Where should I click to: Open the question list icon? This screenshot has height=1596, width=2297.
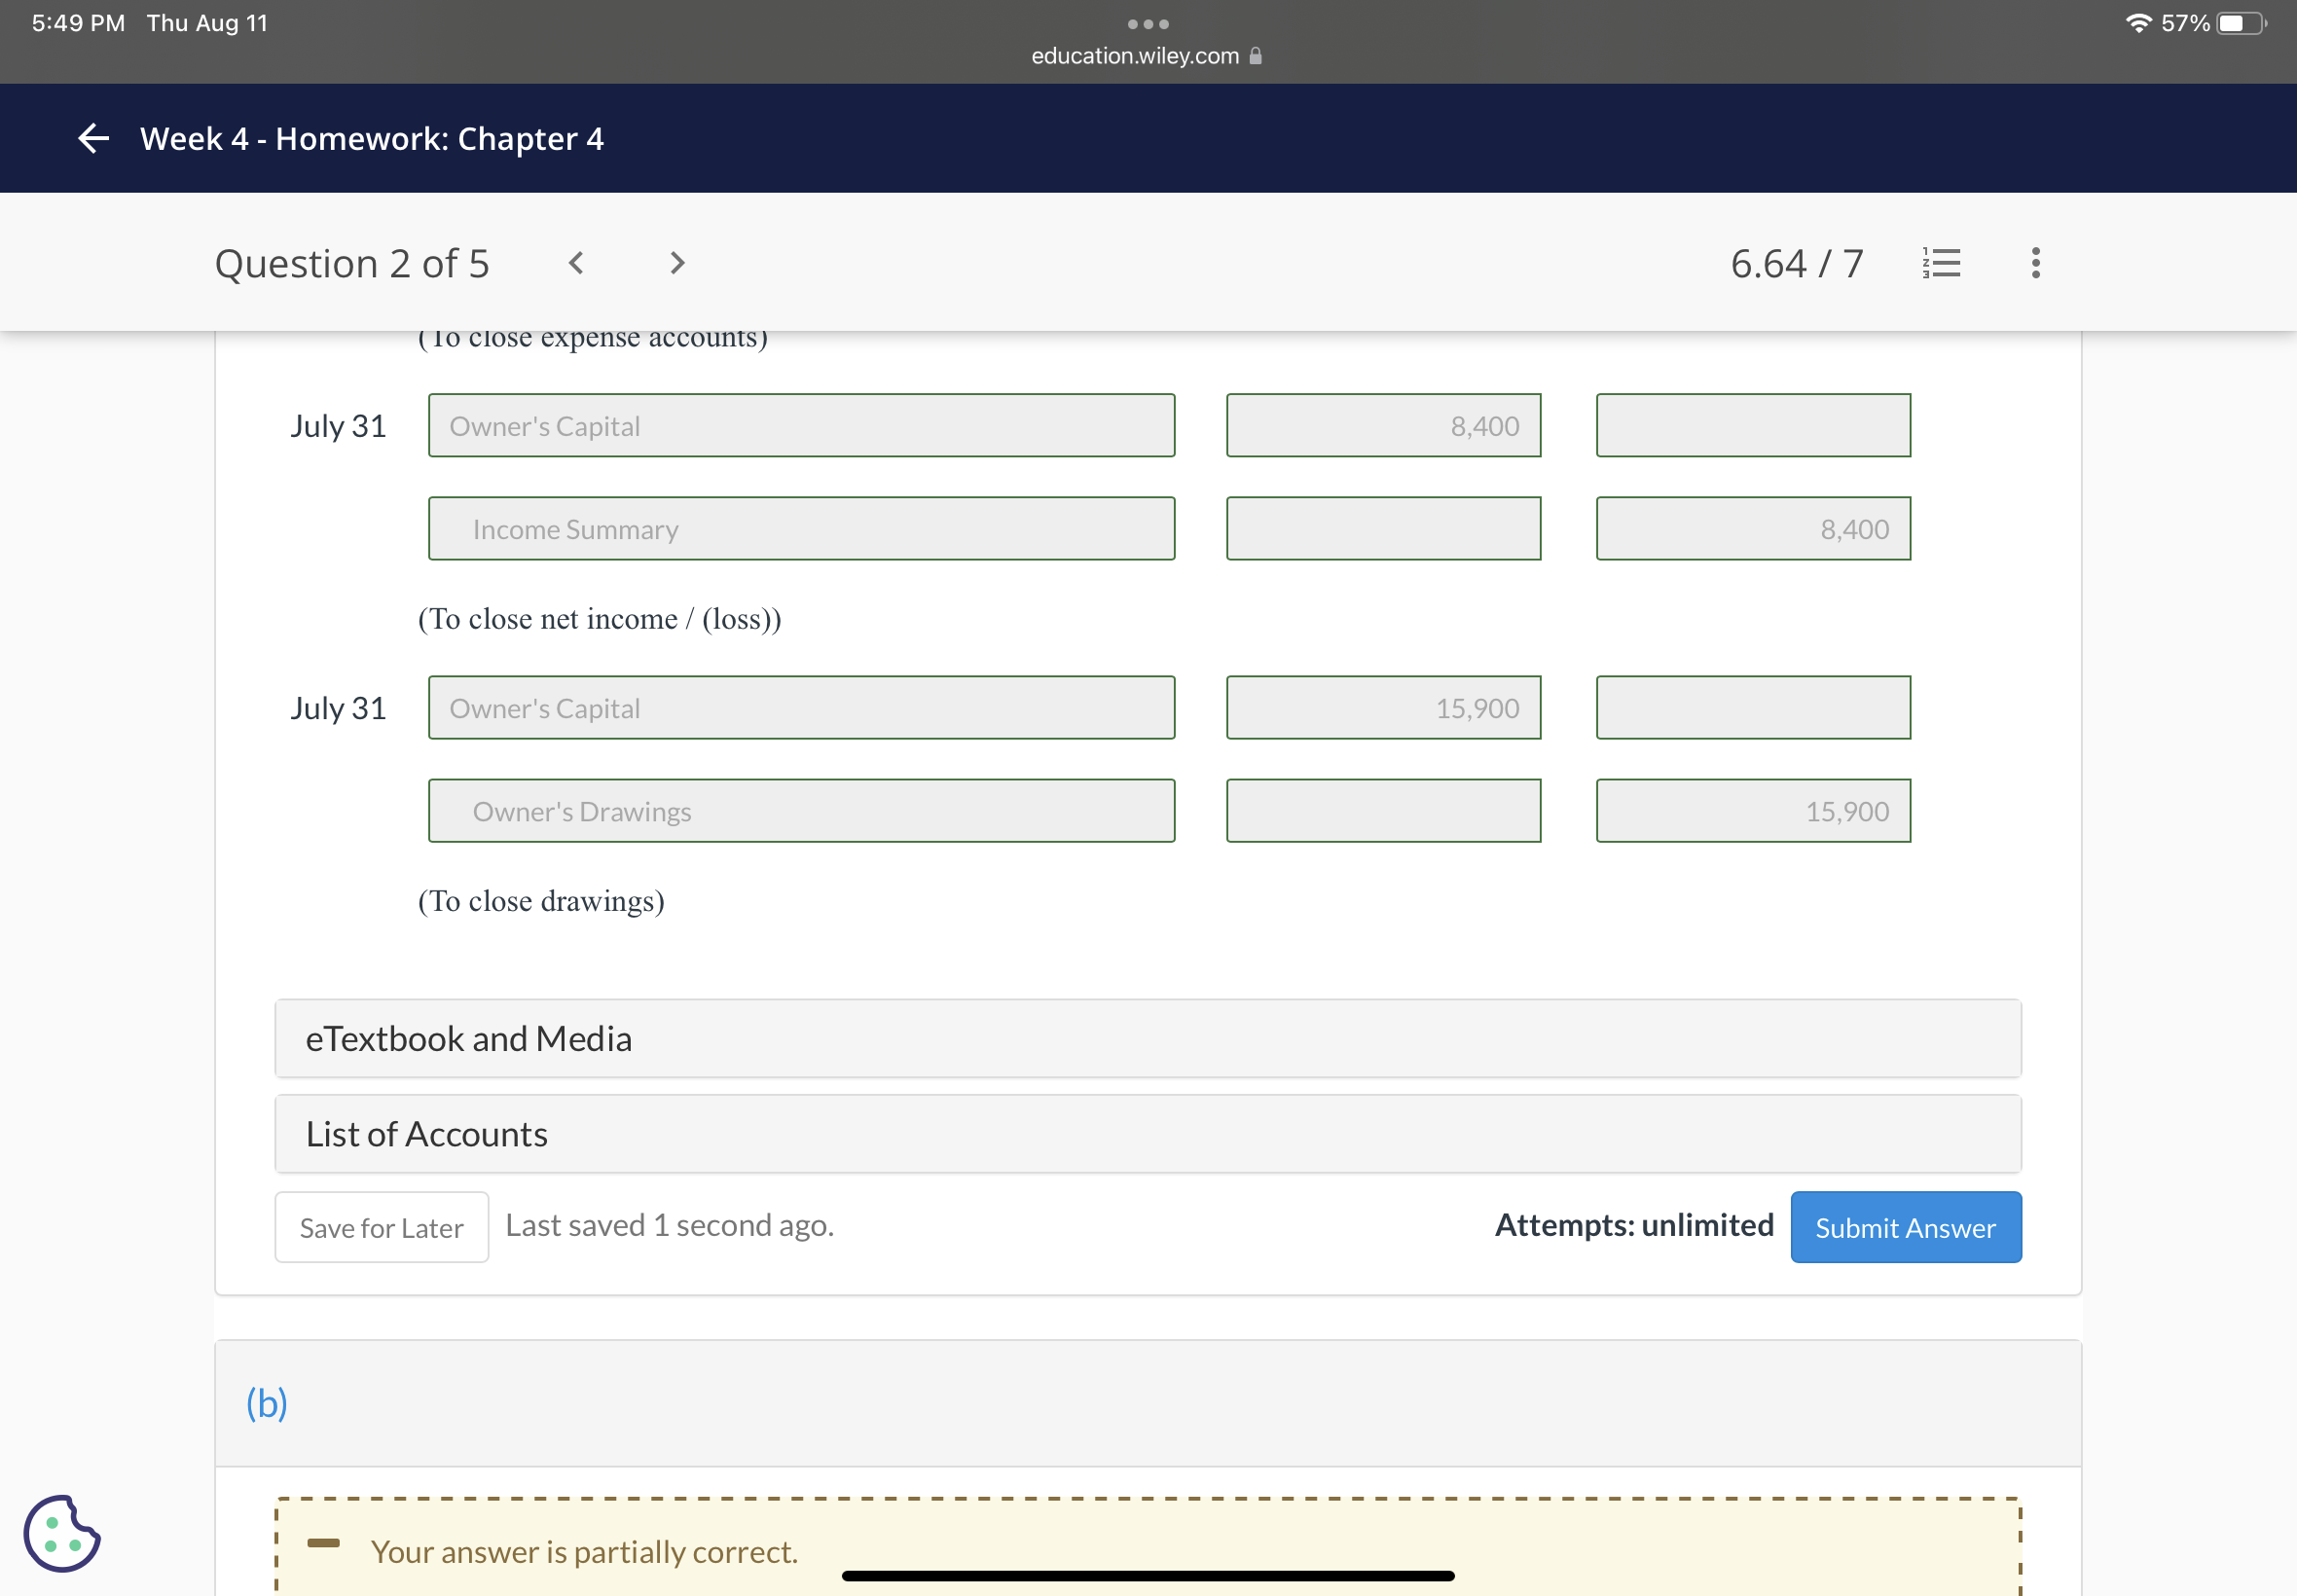pyautogui.click(x=1941, y=263)
